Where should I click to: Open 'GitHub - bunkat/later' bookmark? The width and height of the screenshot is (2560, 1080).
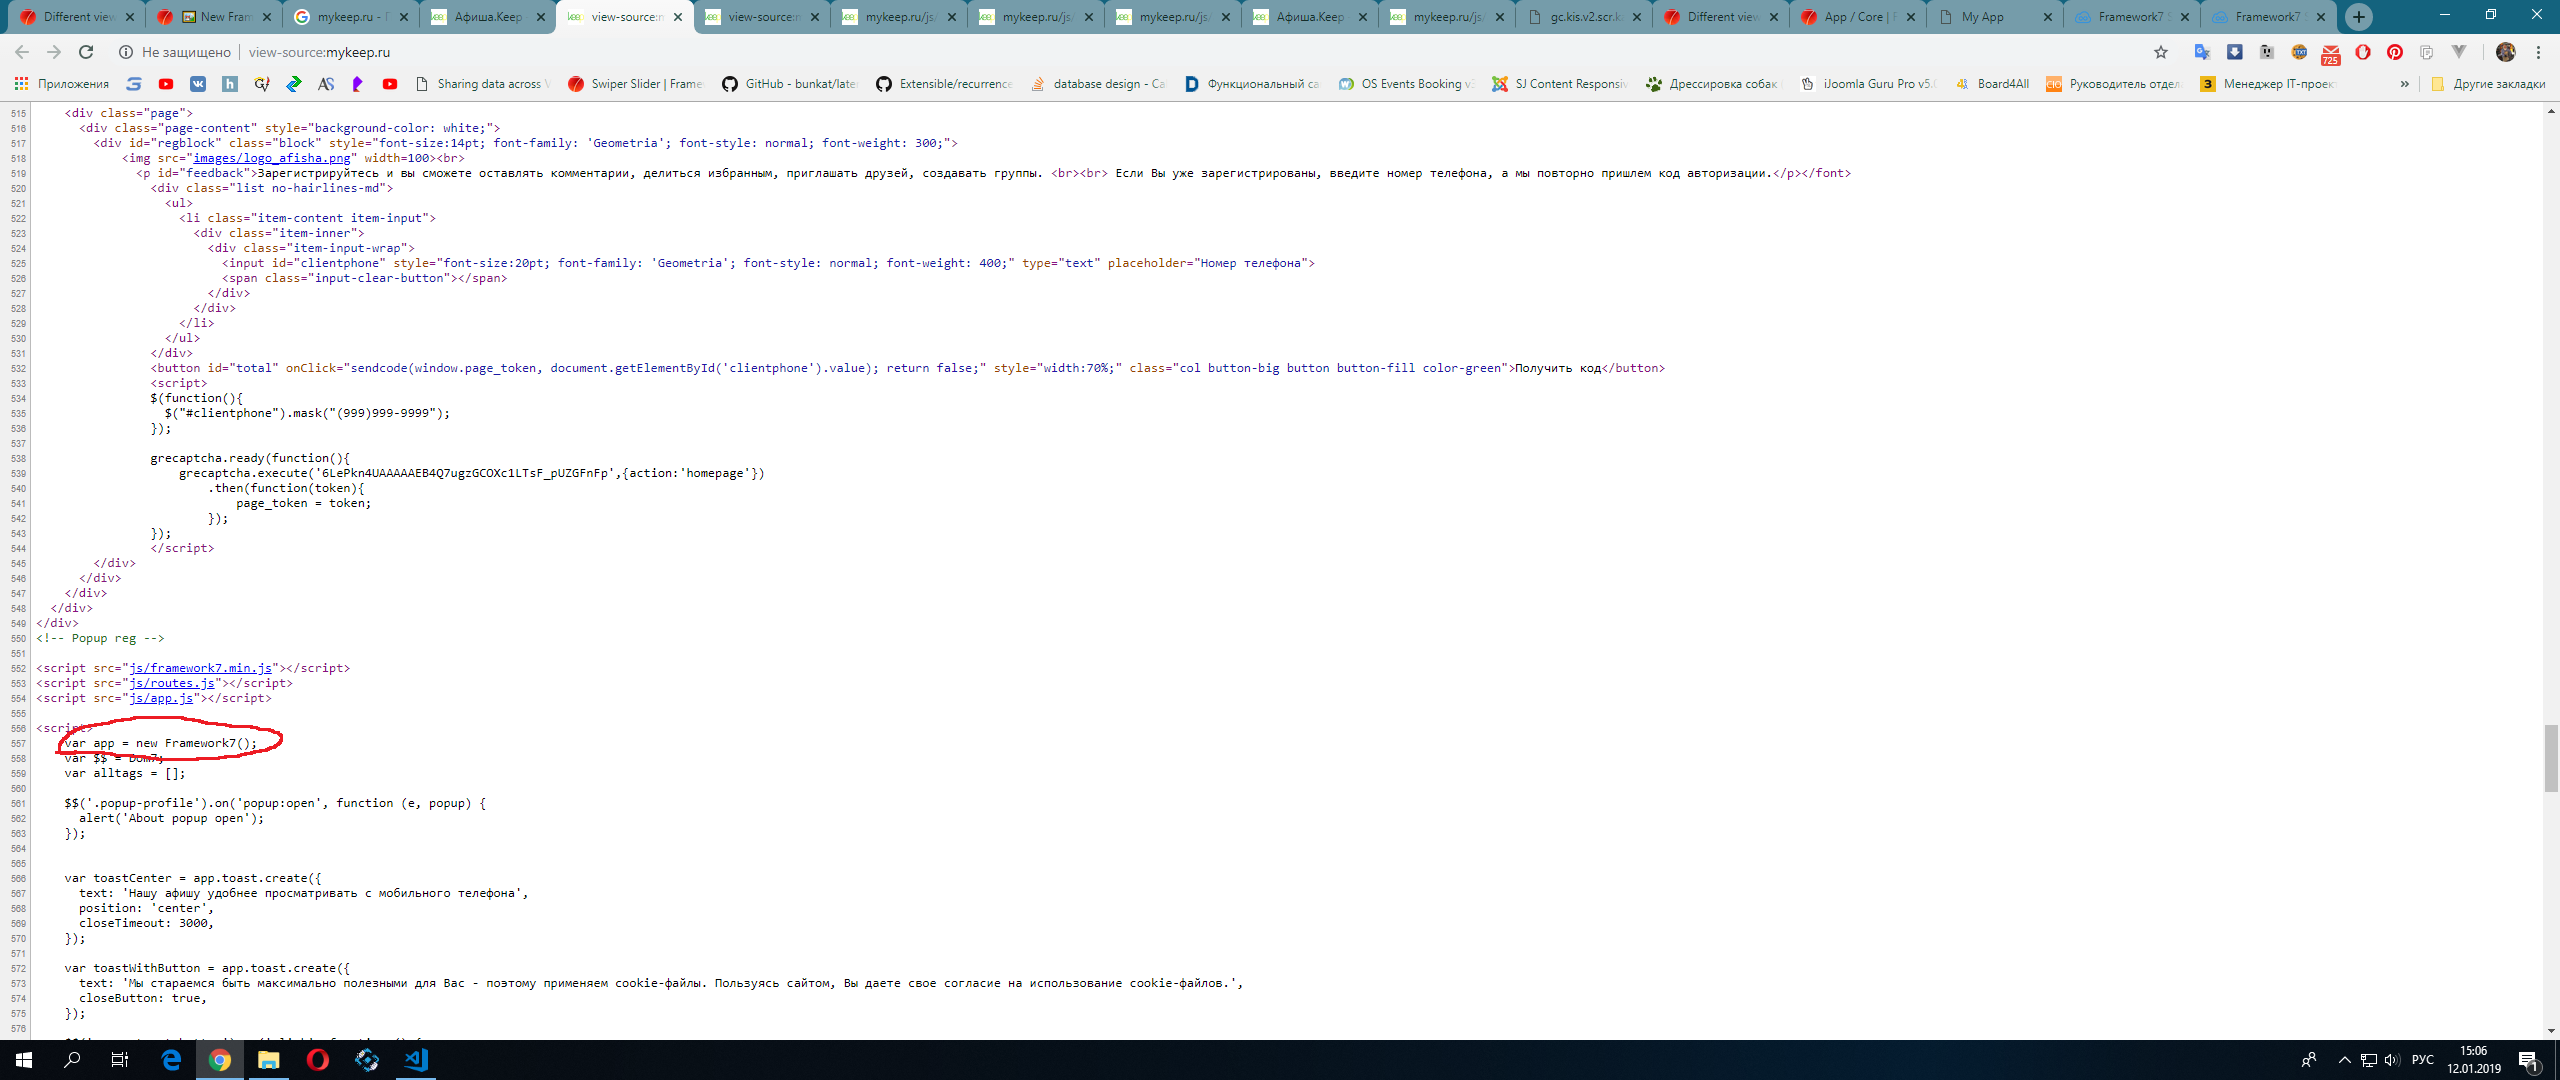pos(790,84)
